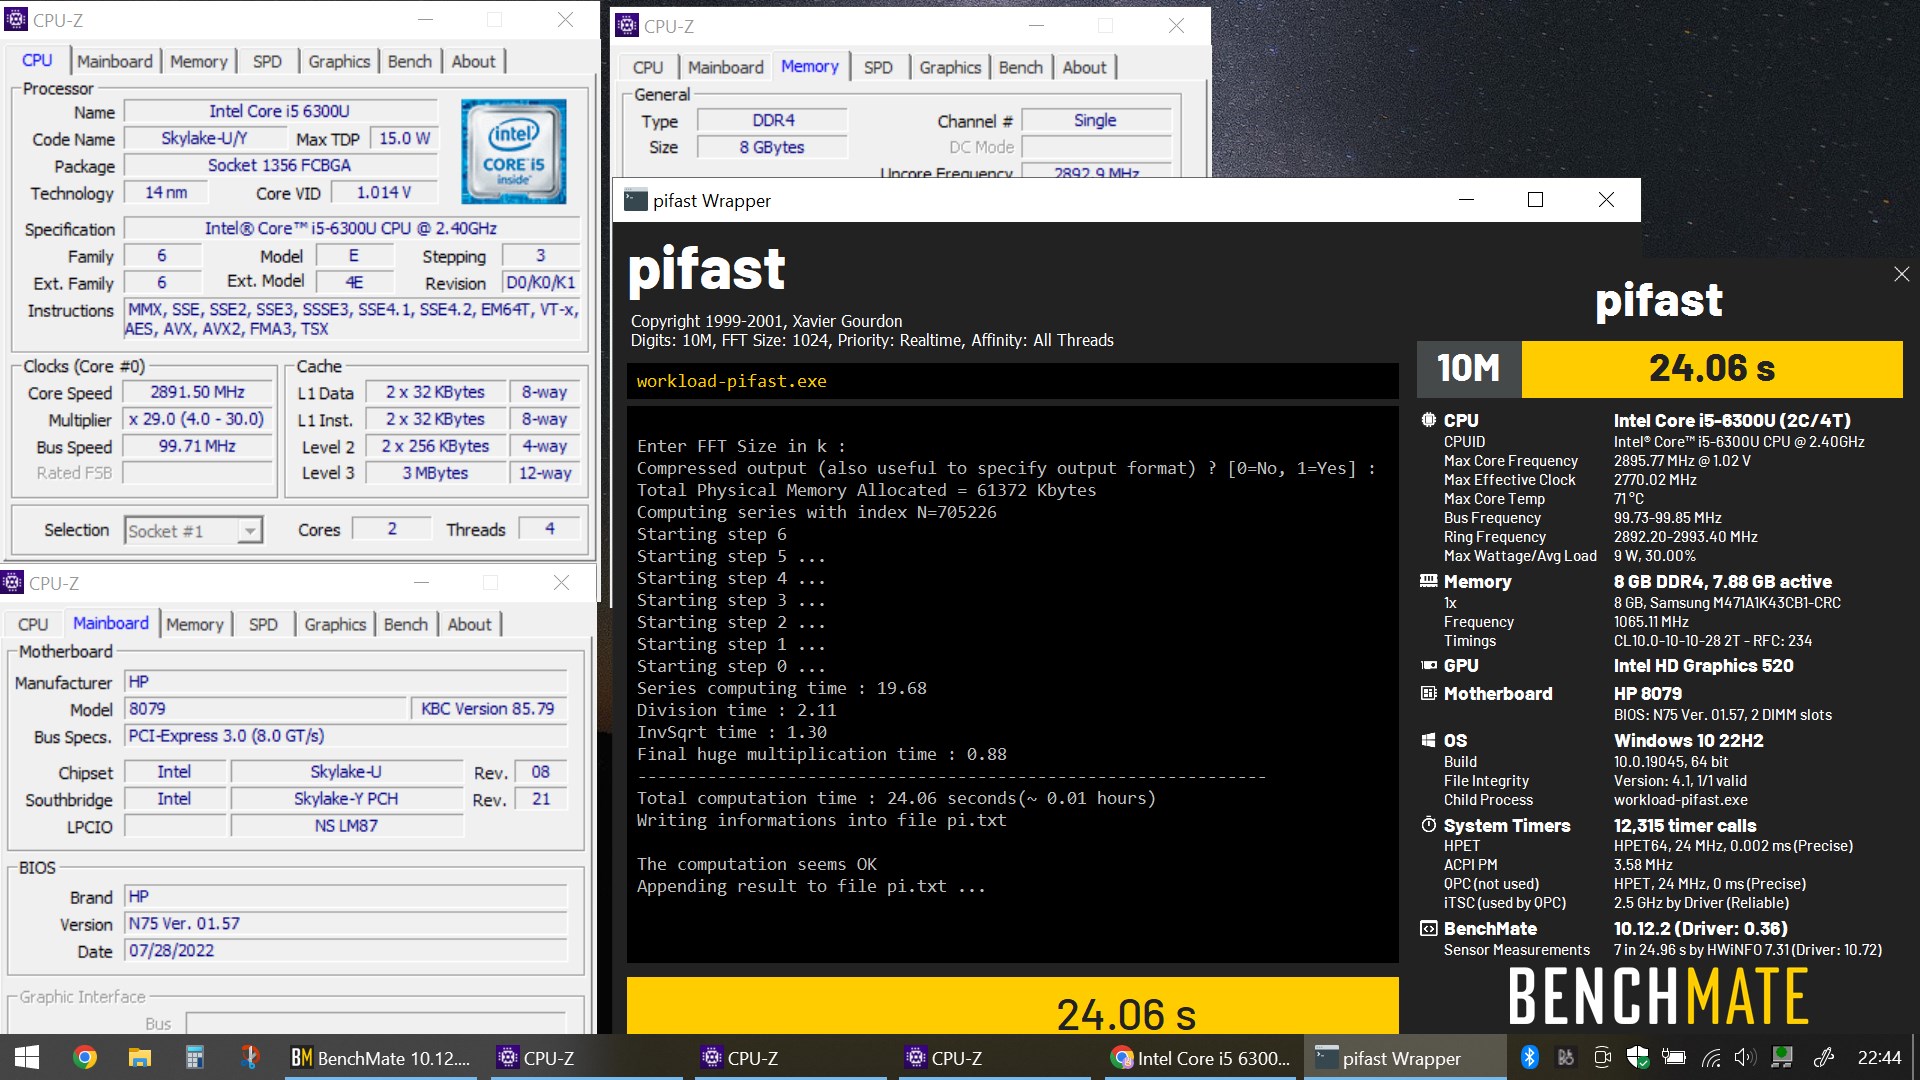Click the 10M digits label
This screenshot has height=1080, width=1920.
(x=1469, y=369)
